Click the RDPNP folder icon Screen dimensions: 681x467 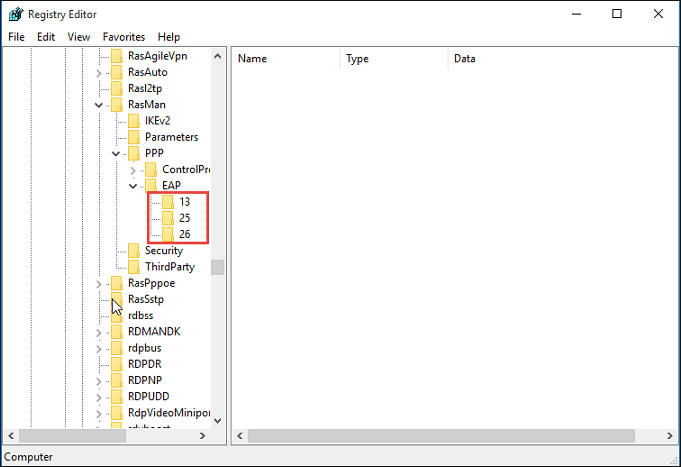[x=116, y=381]
